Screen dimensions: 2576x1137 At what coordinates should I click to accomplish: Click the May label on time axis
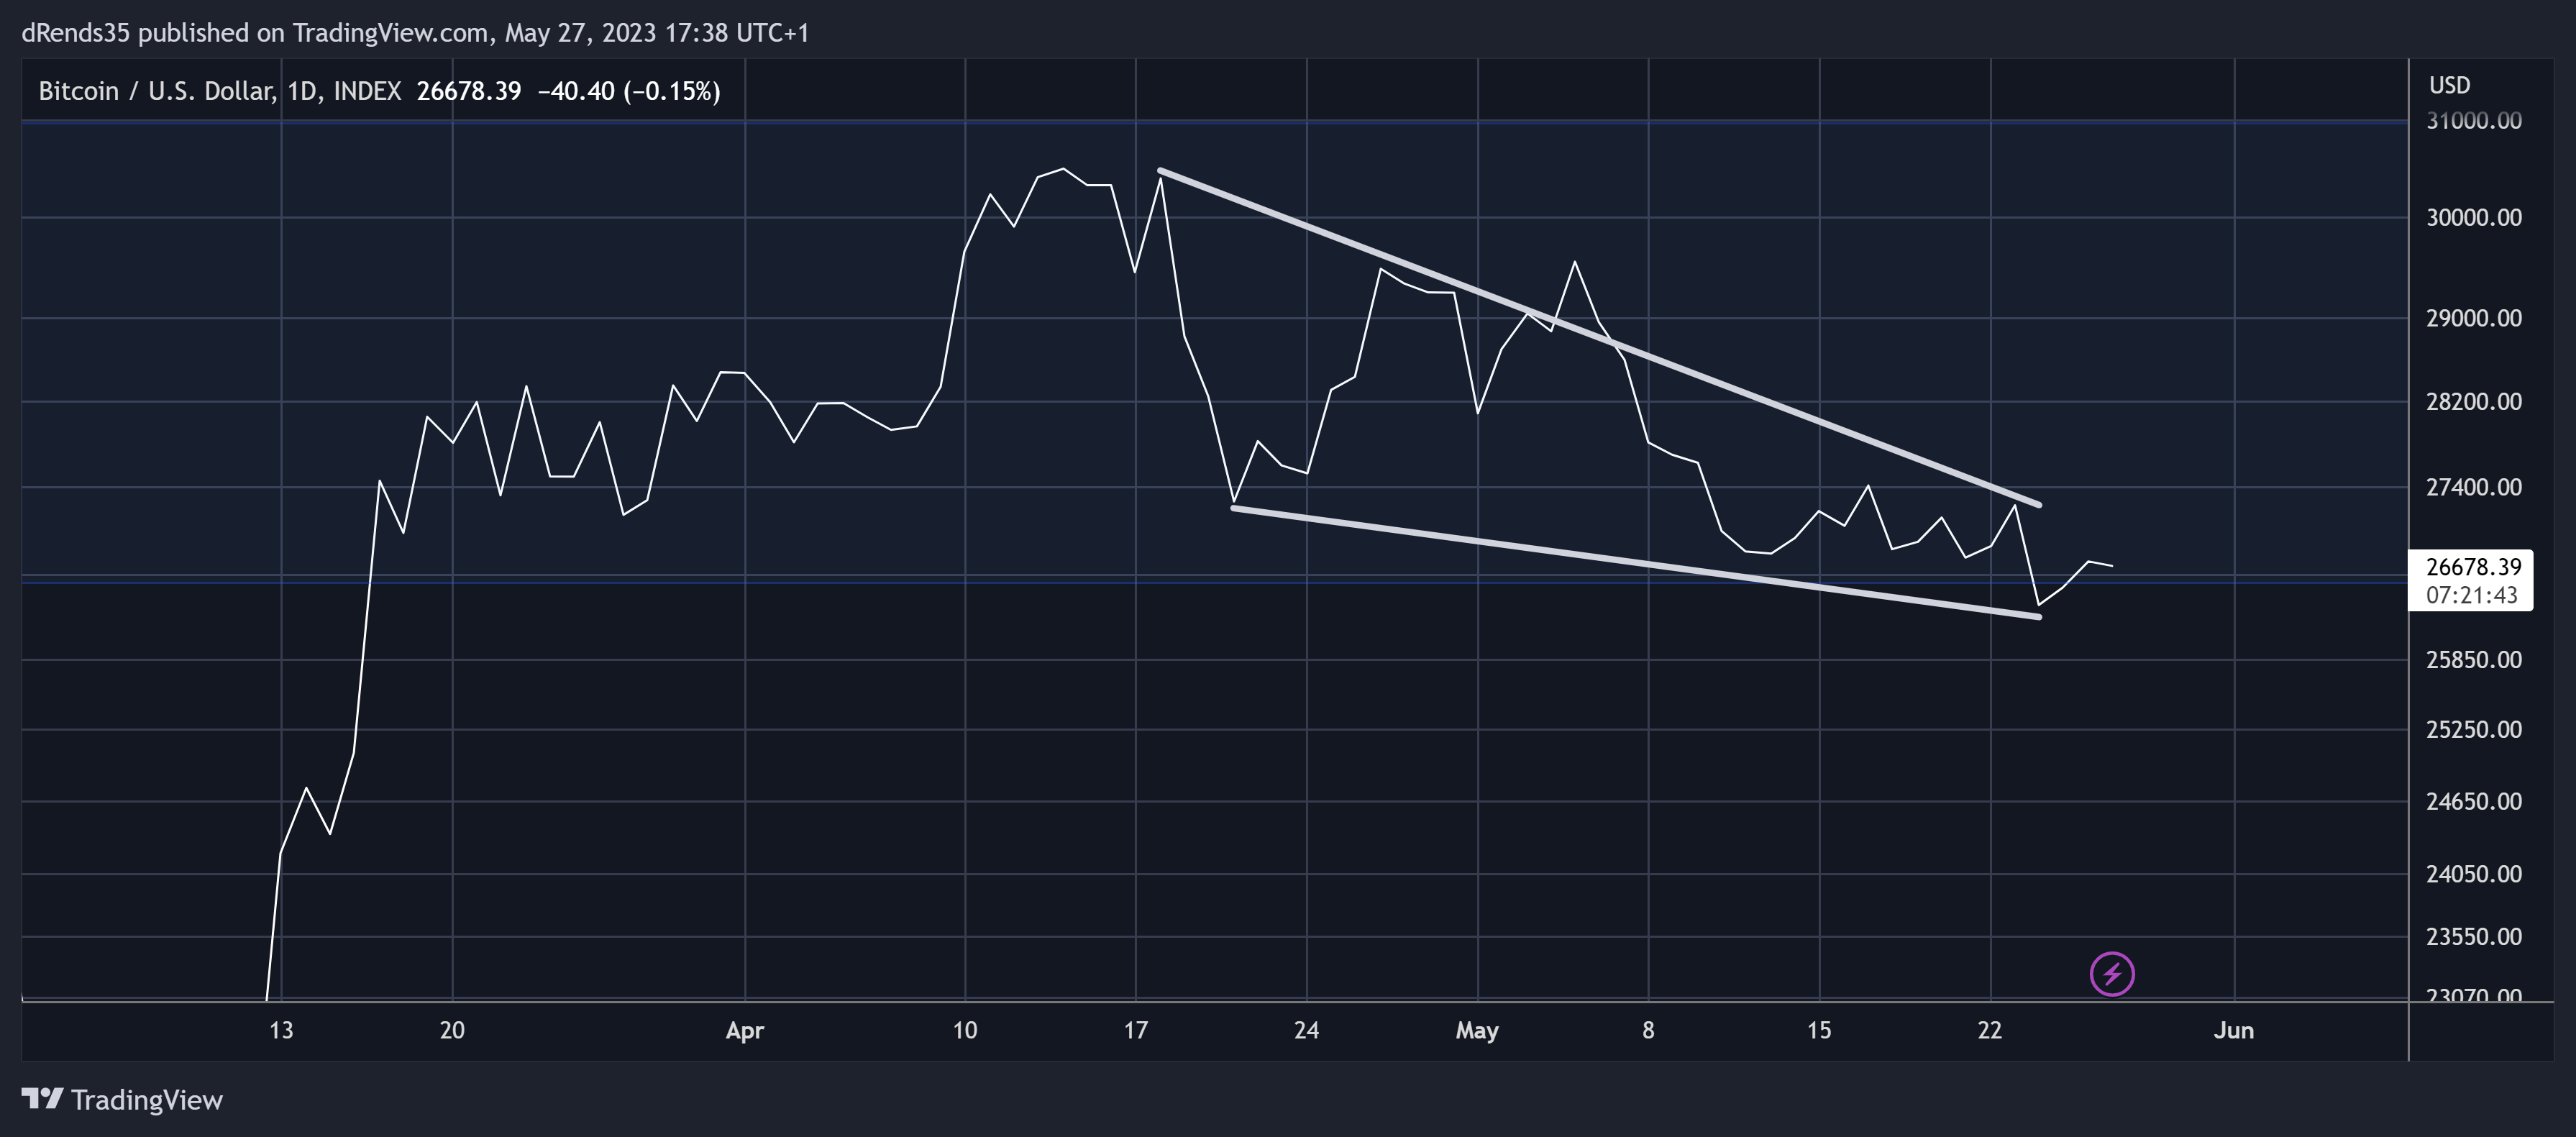tap(1477, 1030)
